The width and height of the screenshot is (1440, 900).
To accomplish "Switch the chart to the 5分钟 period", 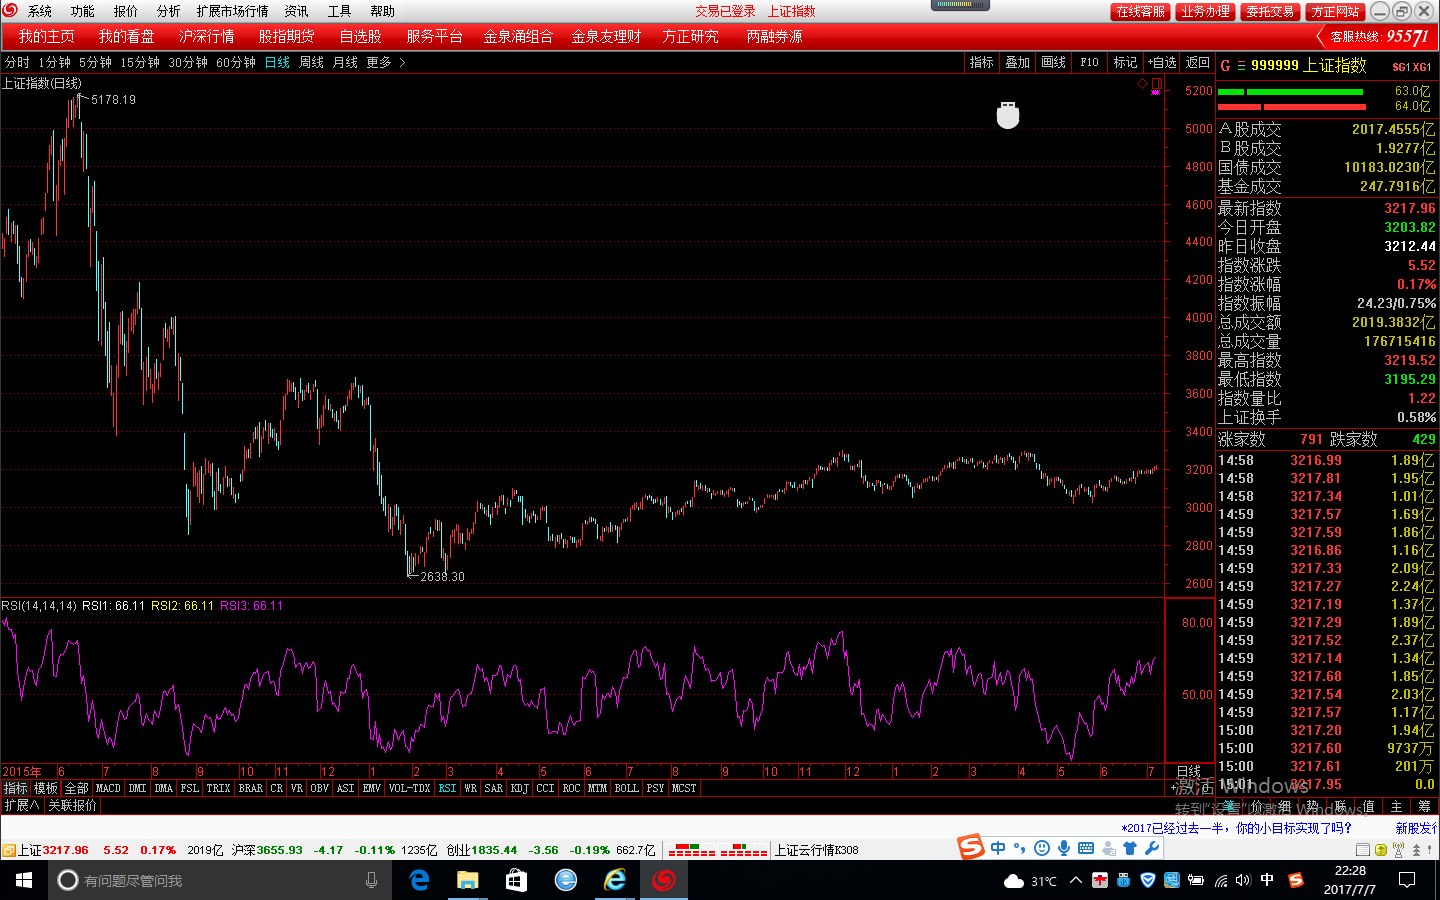I will (x=95, y=62).
